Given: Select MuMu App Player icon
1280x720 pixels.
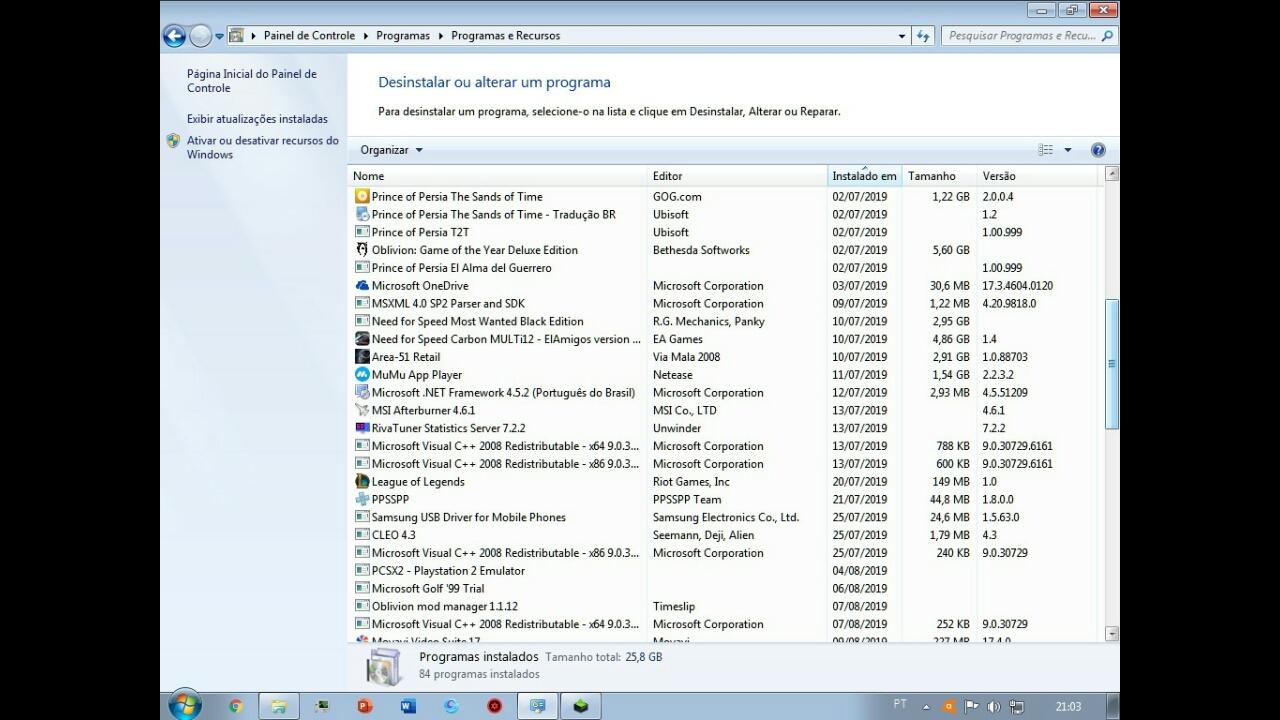Looking at the screenshot, I should pos(362,375).
